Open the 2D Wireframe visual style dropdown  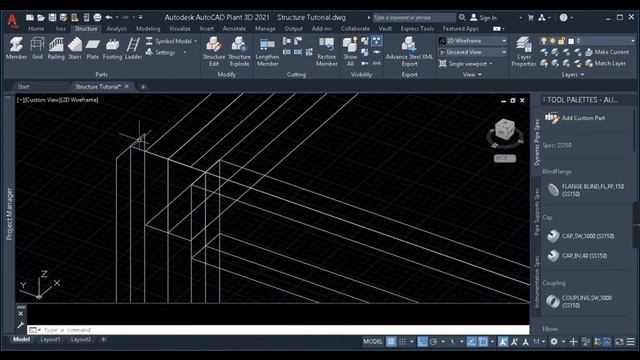[x=473, y=41]
